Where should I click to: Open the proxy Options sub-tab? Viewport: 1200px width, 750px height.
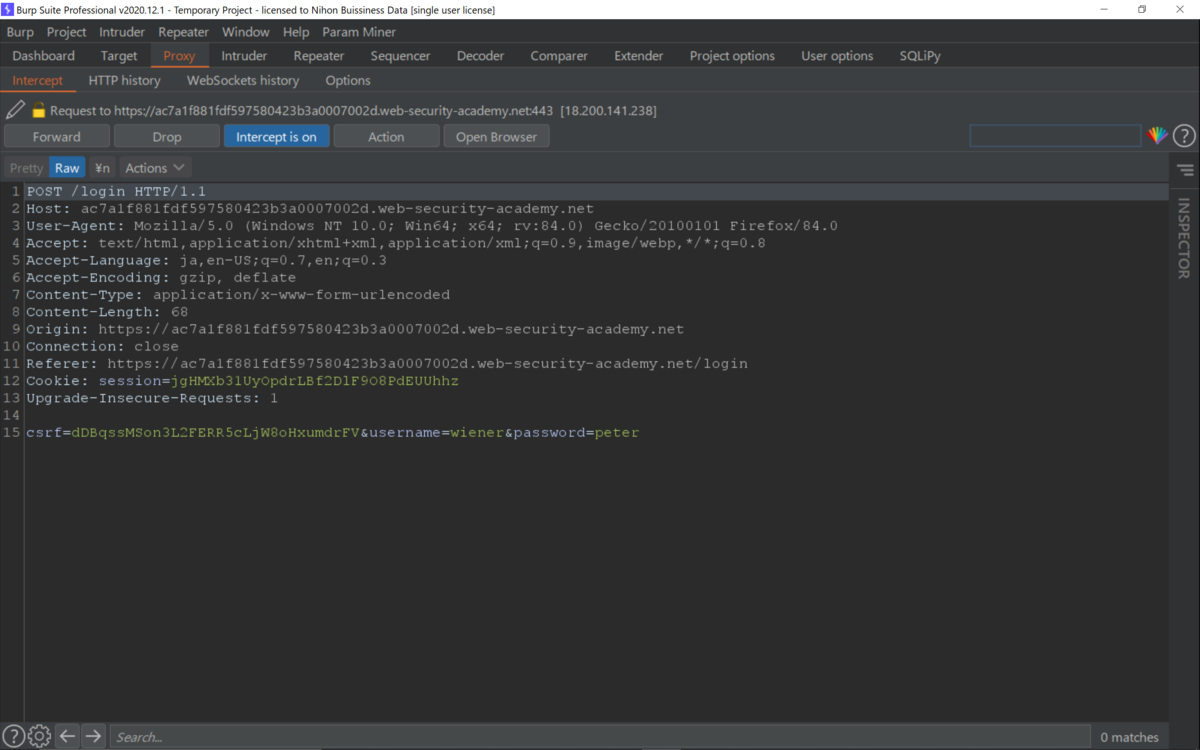pos(348,80)
